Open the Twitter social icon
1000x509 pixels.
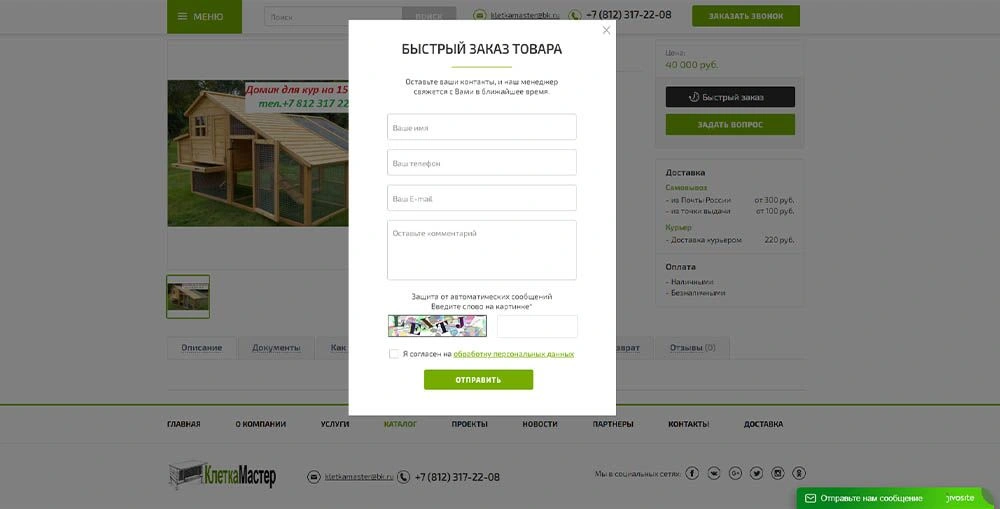[x=756, y=473]
